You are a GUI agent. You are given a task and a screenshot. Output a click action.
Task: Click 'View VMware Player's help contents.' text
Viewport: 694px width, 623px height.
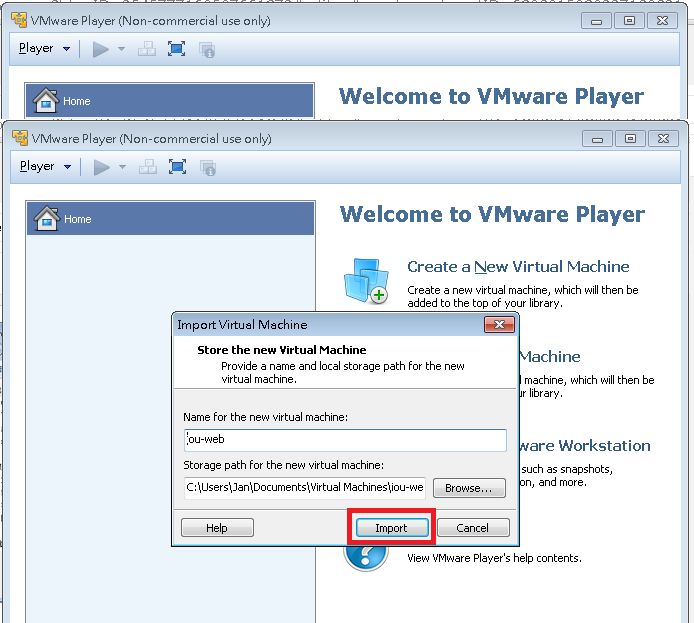[x=494, y=558]
